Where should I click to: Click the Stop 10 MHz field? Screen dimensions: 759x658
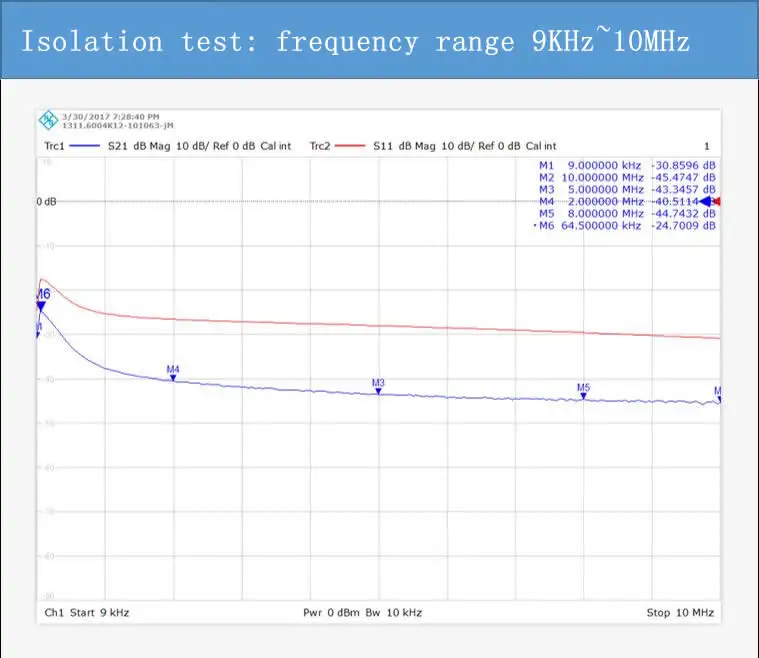click(680, 612)
